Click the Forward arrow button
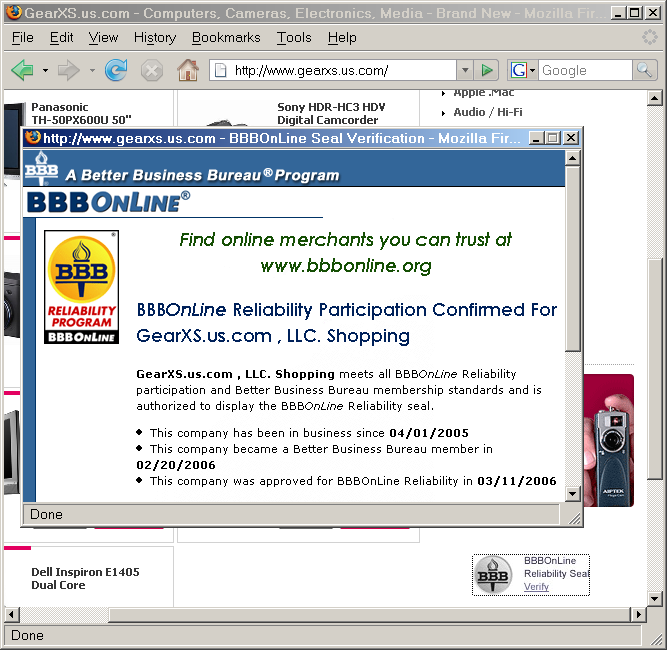The height and width of the screenshot is (650, 667). (68, 70)
